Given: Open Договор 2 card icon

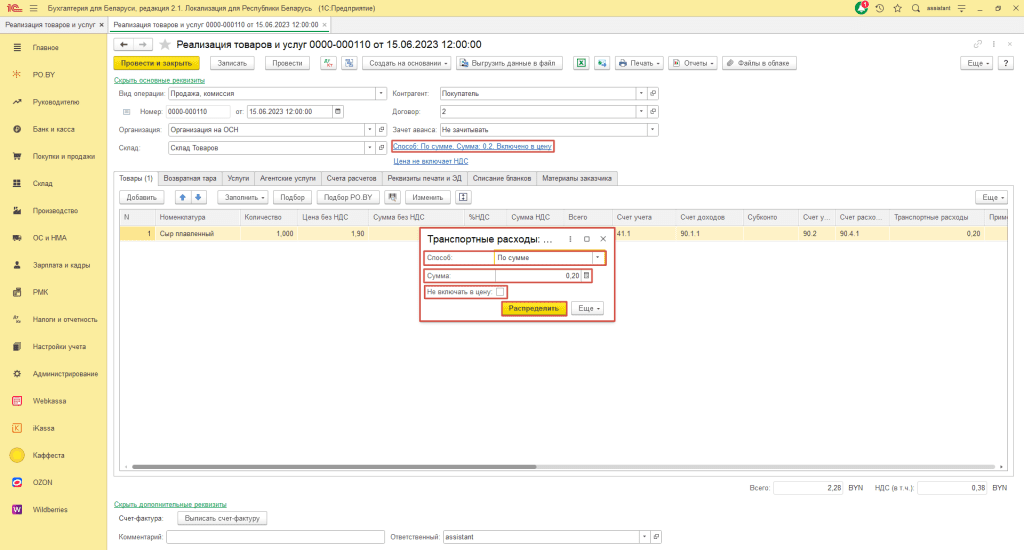Looking at the screenshot, I should pyautogui.click(x=652, y=112).
